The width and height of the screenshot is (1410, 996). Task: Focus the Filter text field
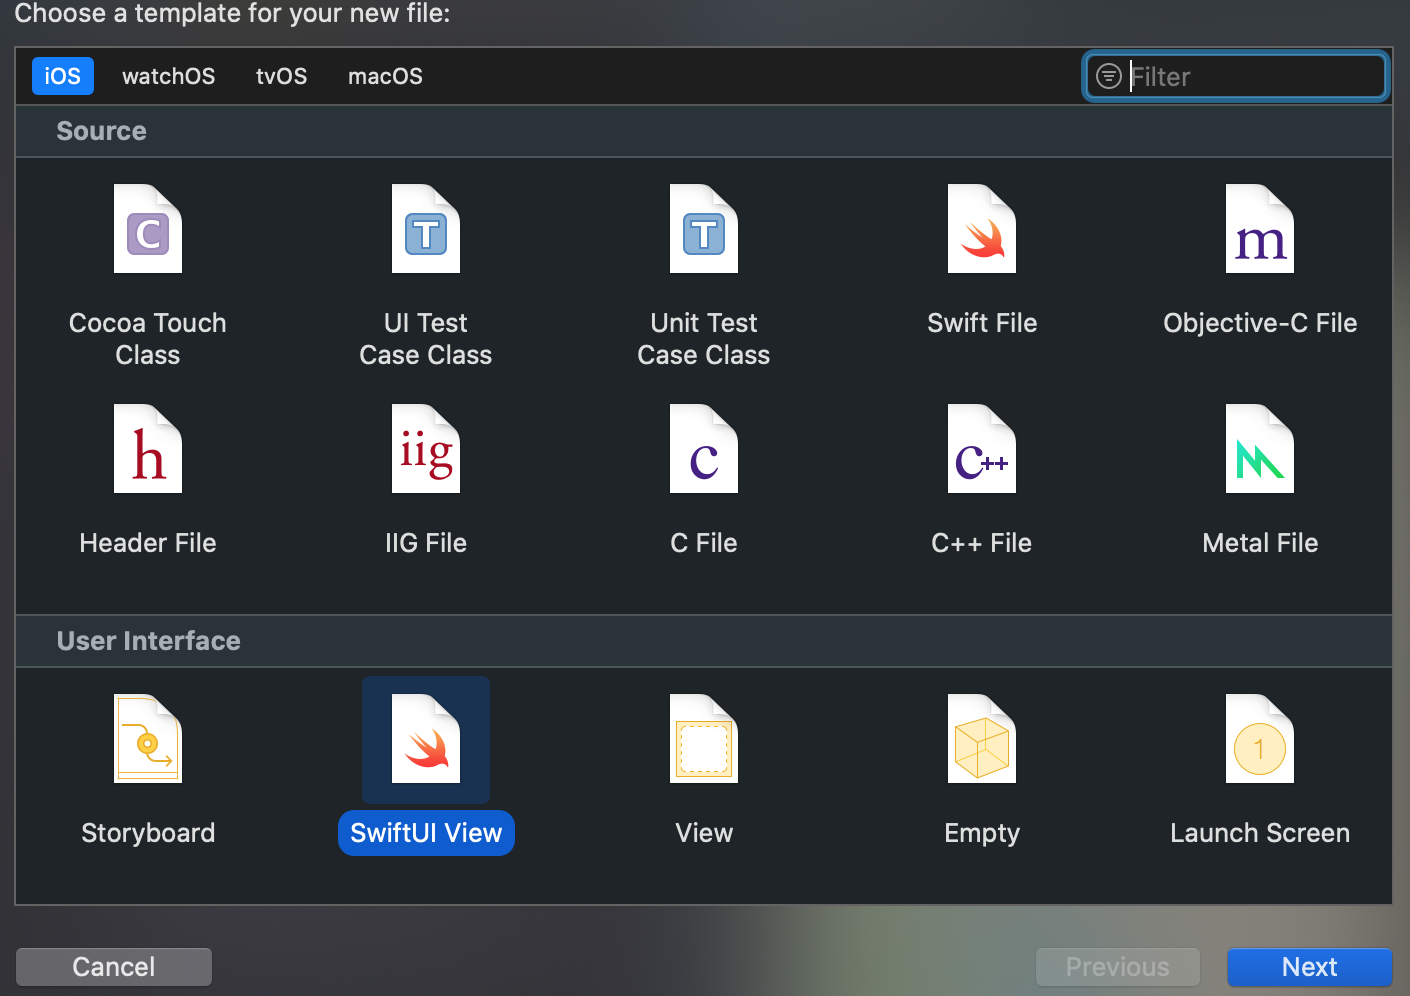pos(1236,76)
